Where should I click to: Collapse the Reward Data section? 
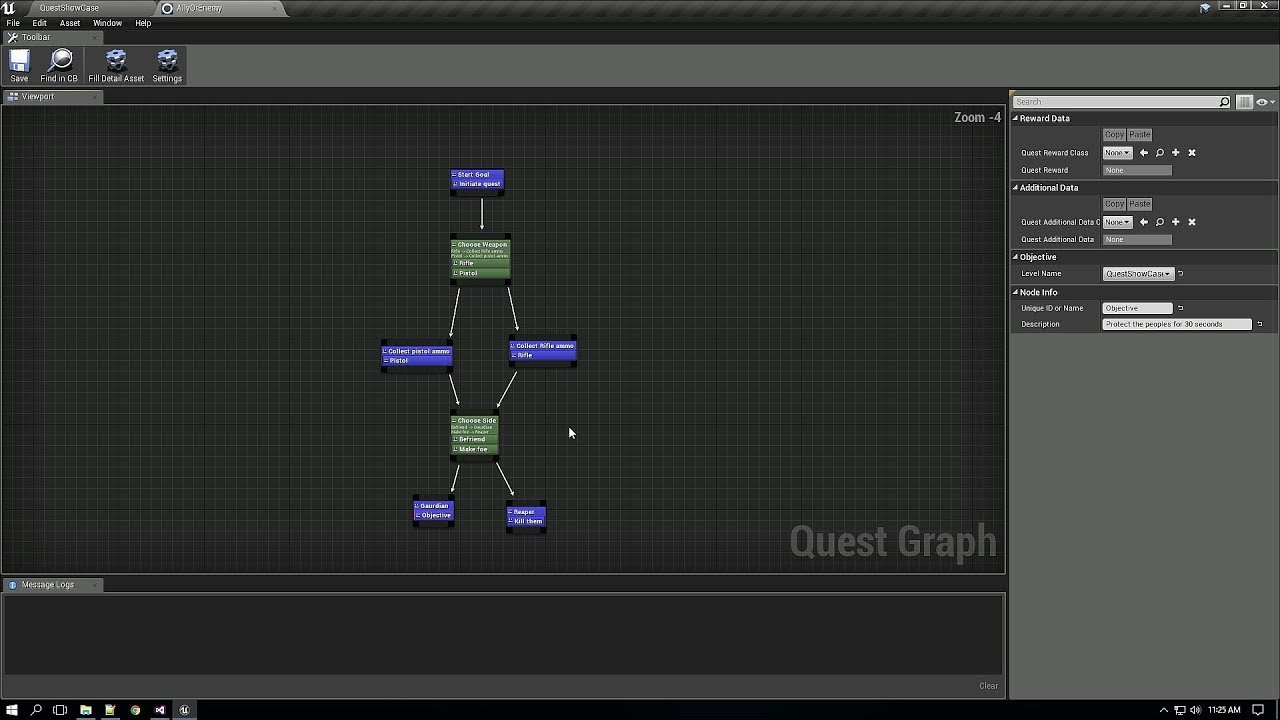[1015, 118]
